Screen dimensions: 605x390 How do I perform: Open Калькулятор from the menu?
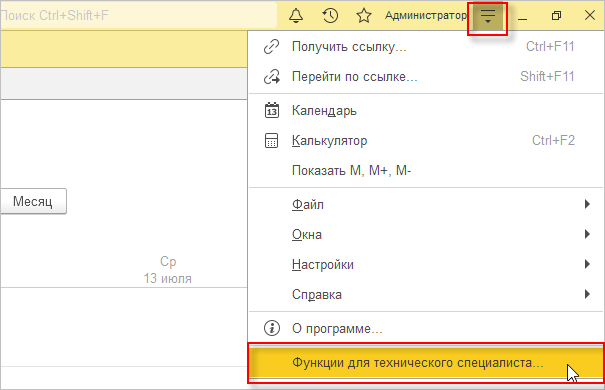[x=426, y=140]
